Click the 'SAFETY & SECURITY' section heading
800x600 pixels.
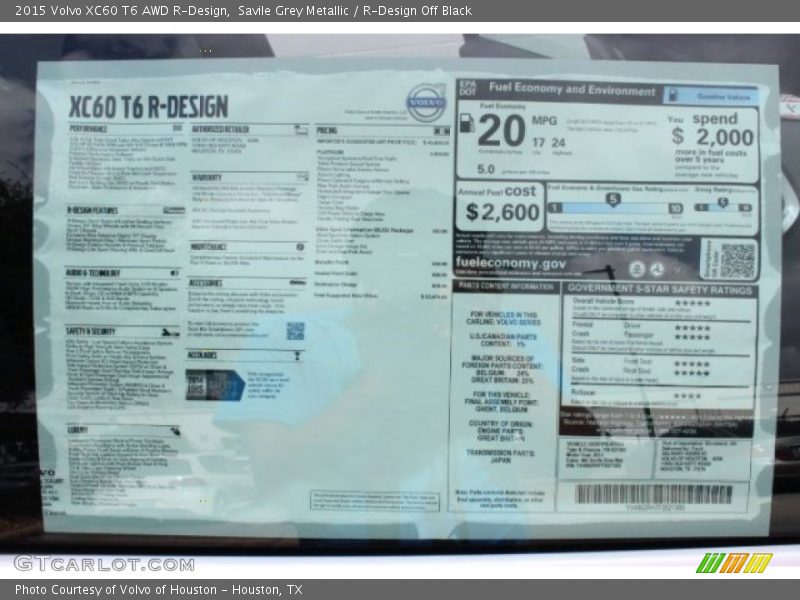[x=90, y=331]
